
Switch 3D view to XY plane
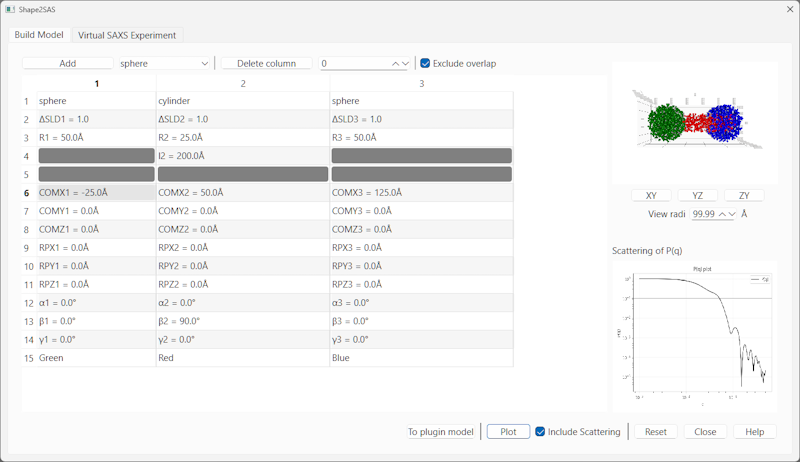[651, 196]
